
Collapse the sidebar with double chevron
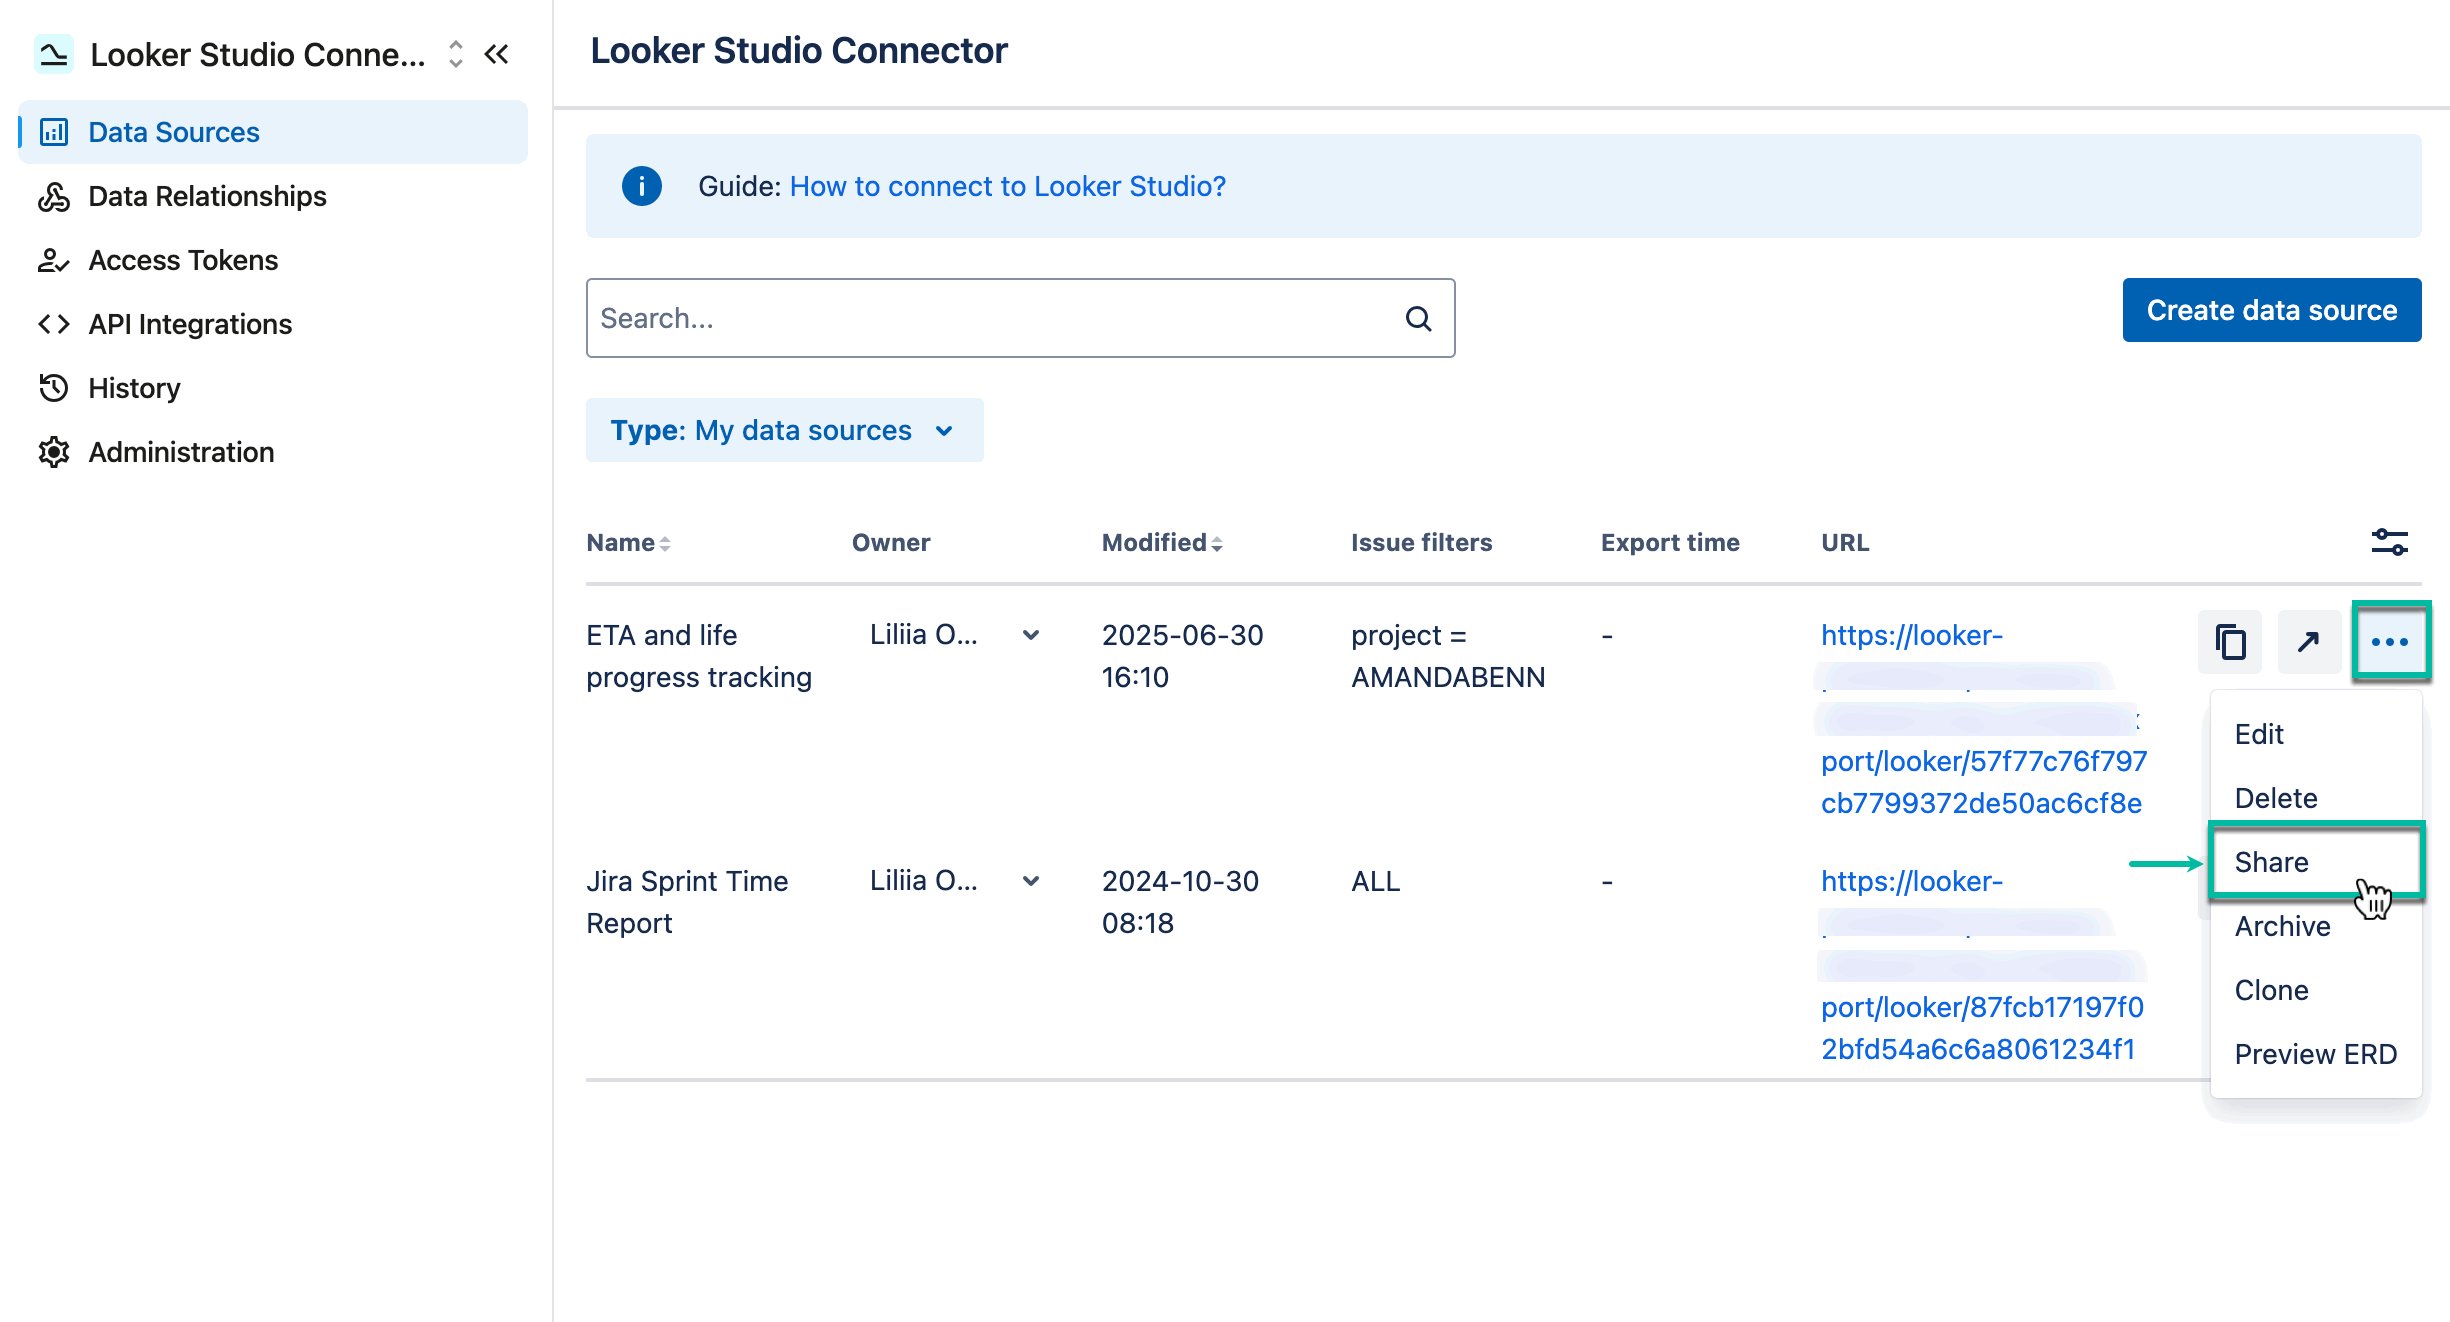496,55
